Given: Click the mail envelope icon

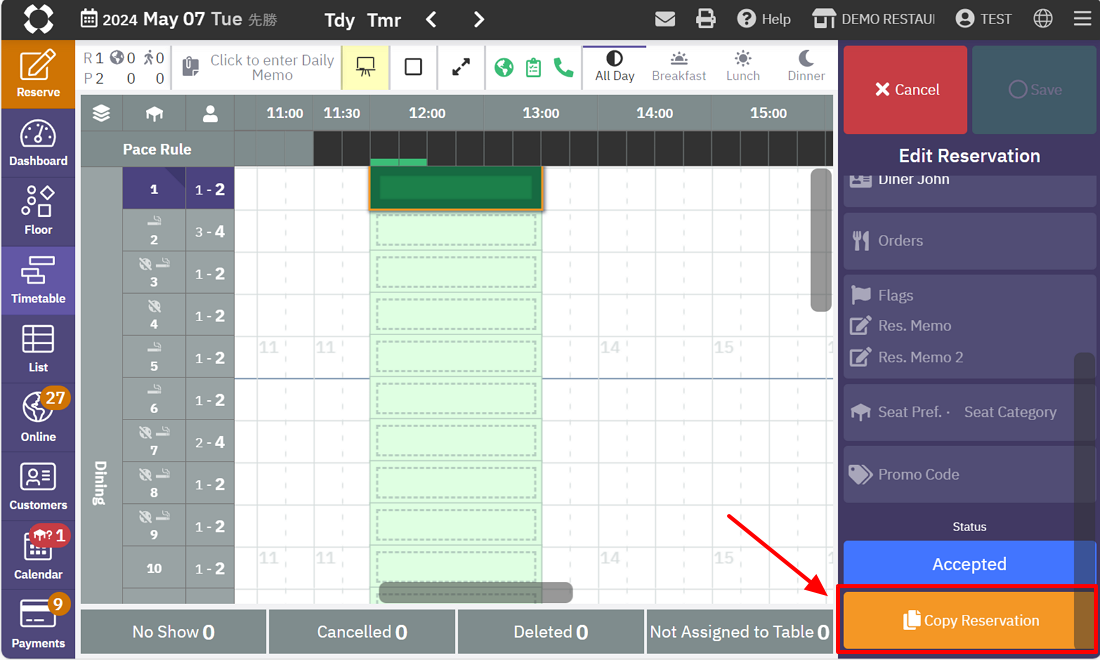Looking at the screenshot, I should [665, 19].
